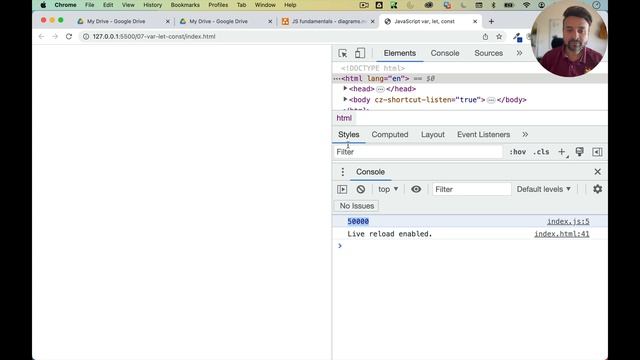Go forward in browser history
Screen dimensions: 640x360
click(x=55, y=36)
